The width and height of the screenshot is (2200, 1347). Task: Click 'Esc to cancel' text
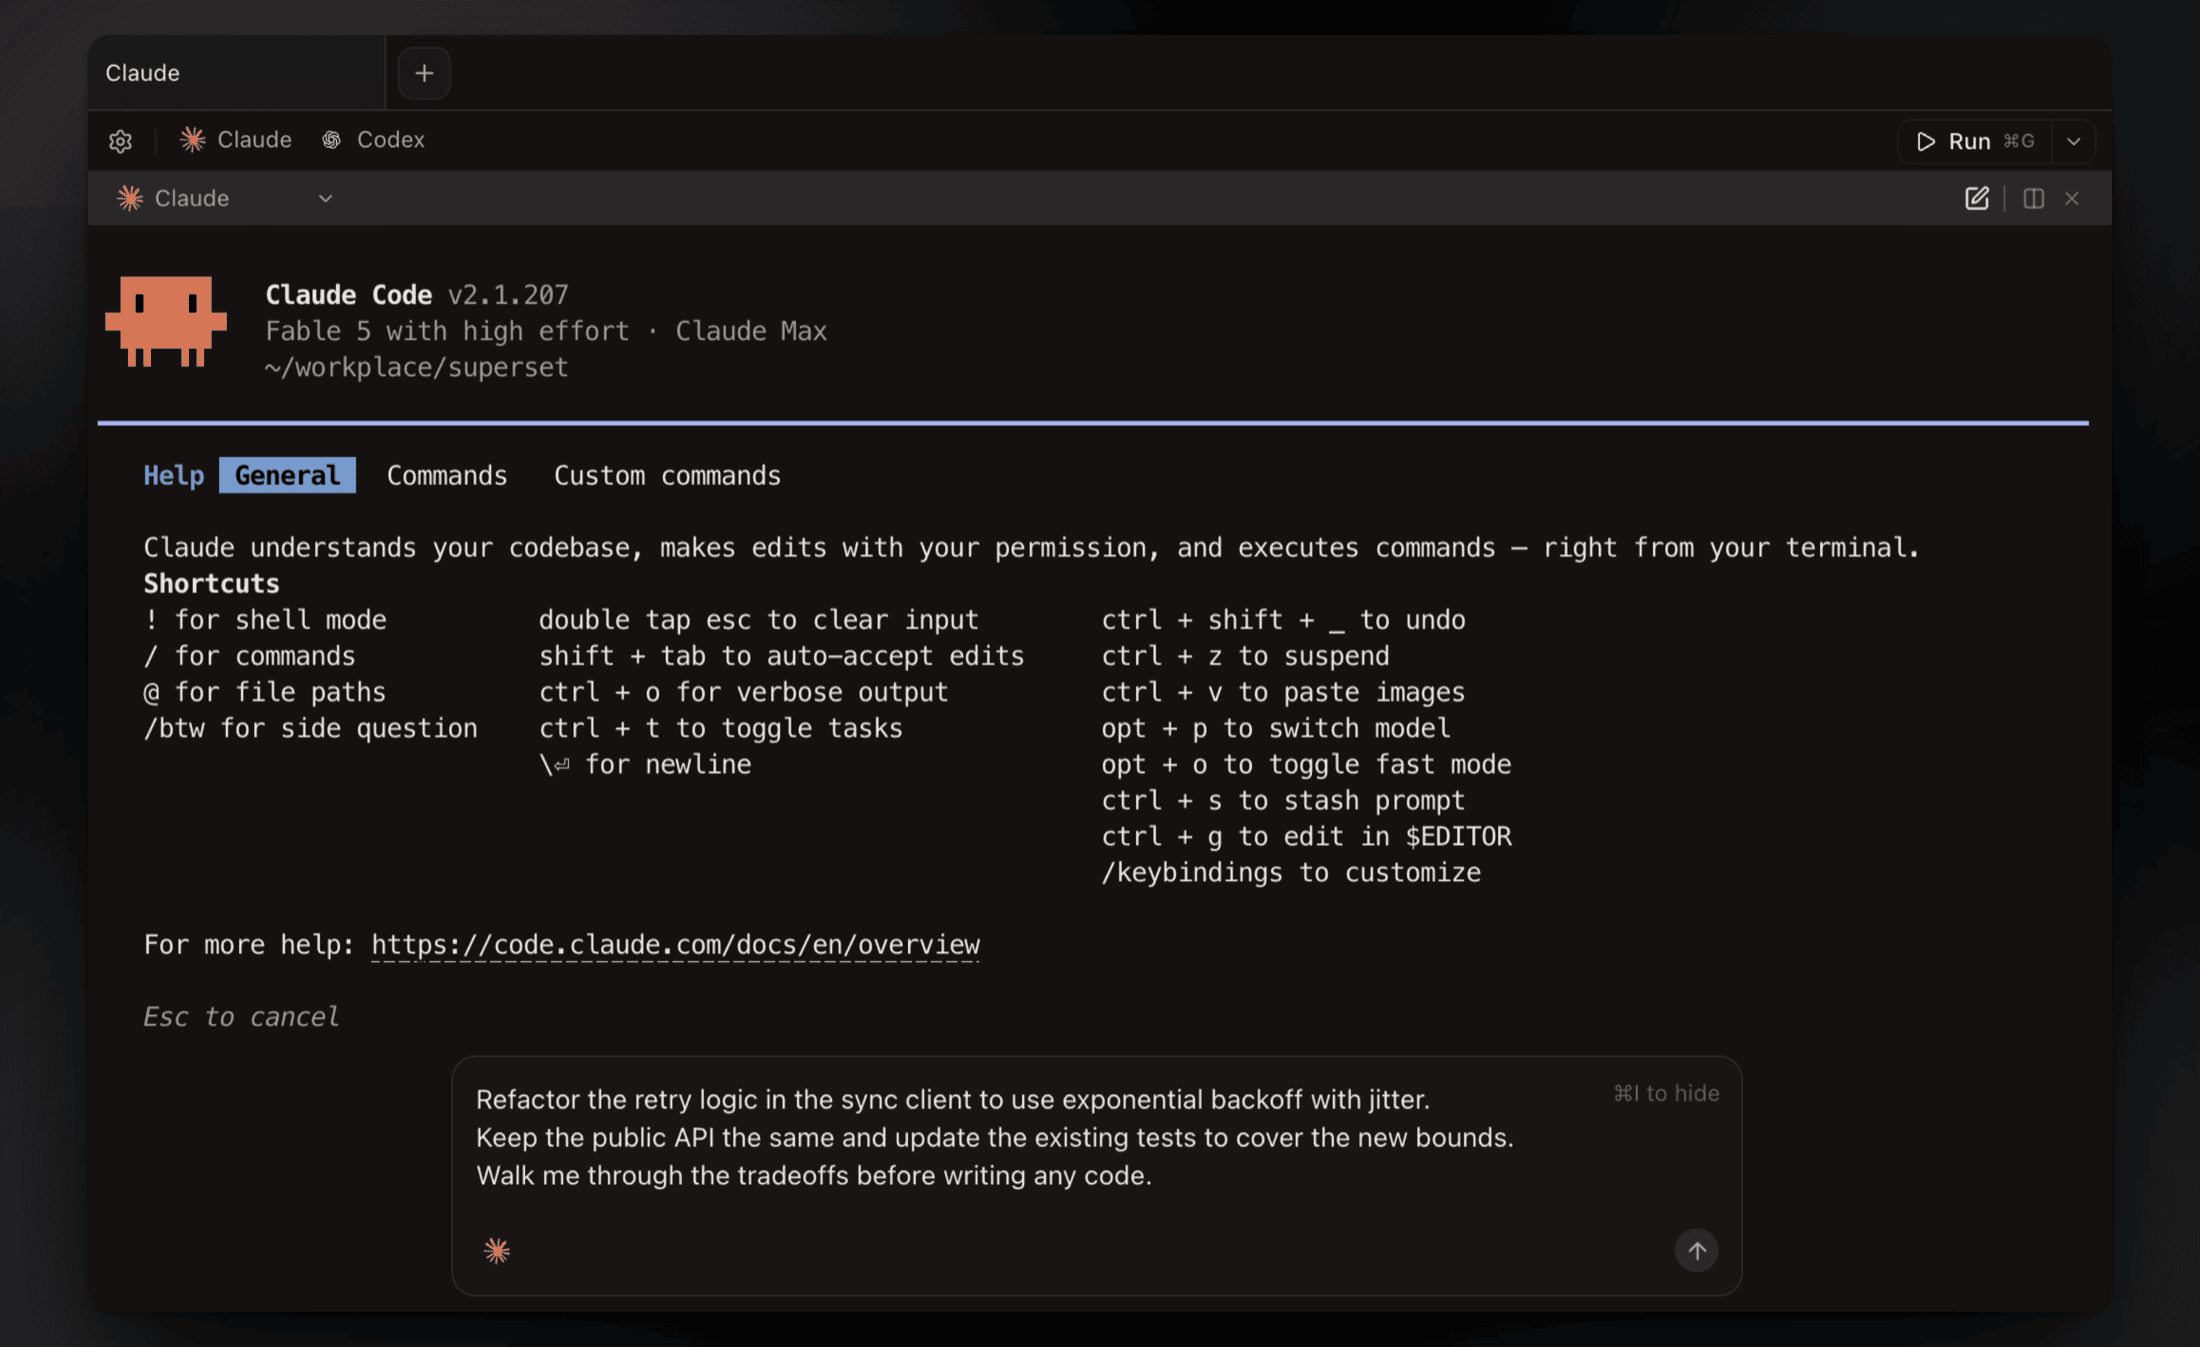[241, 1017]
